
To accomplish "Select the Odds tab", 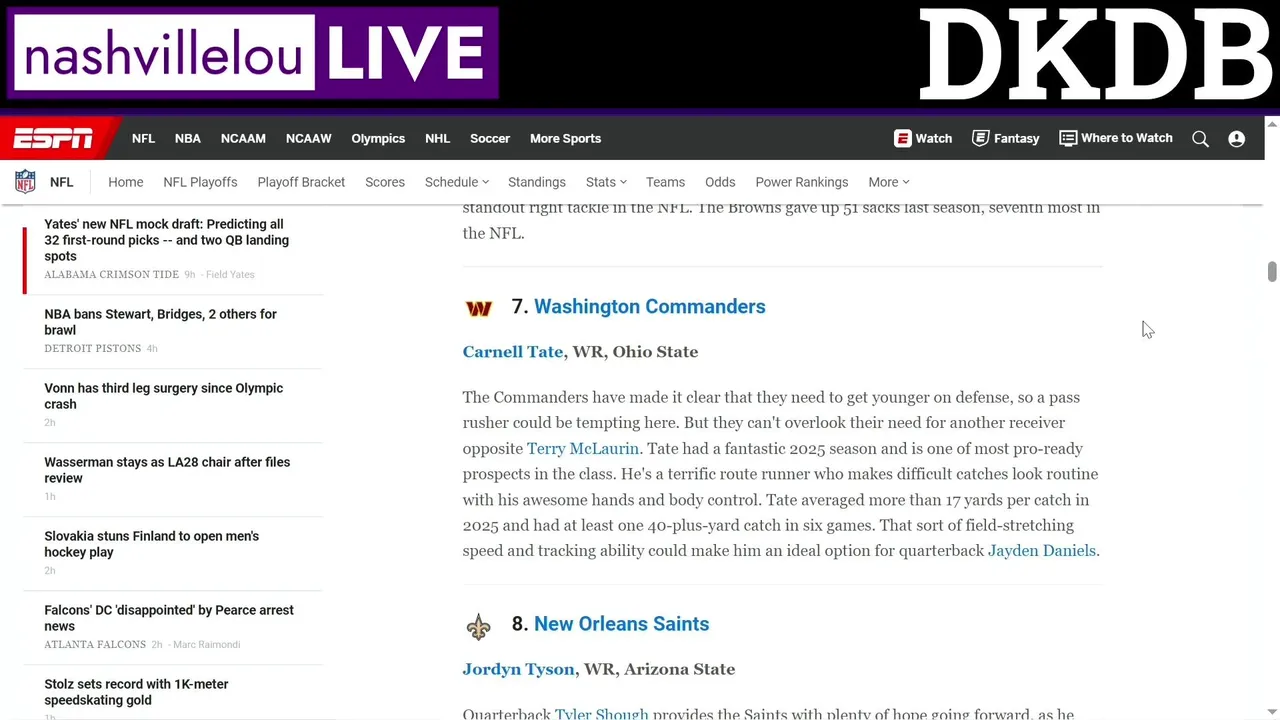I will [720, 182].
